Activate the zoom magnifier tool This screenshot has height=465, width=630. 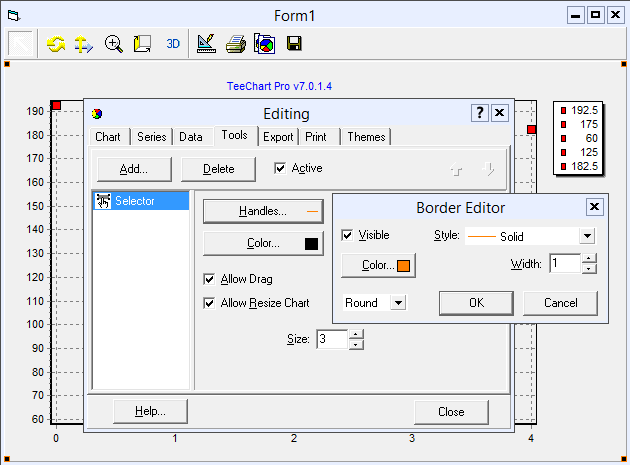(114, 44)
